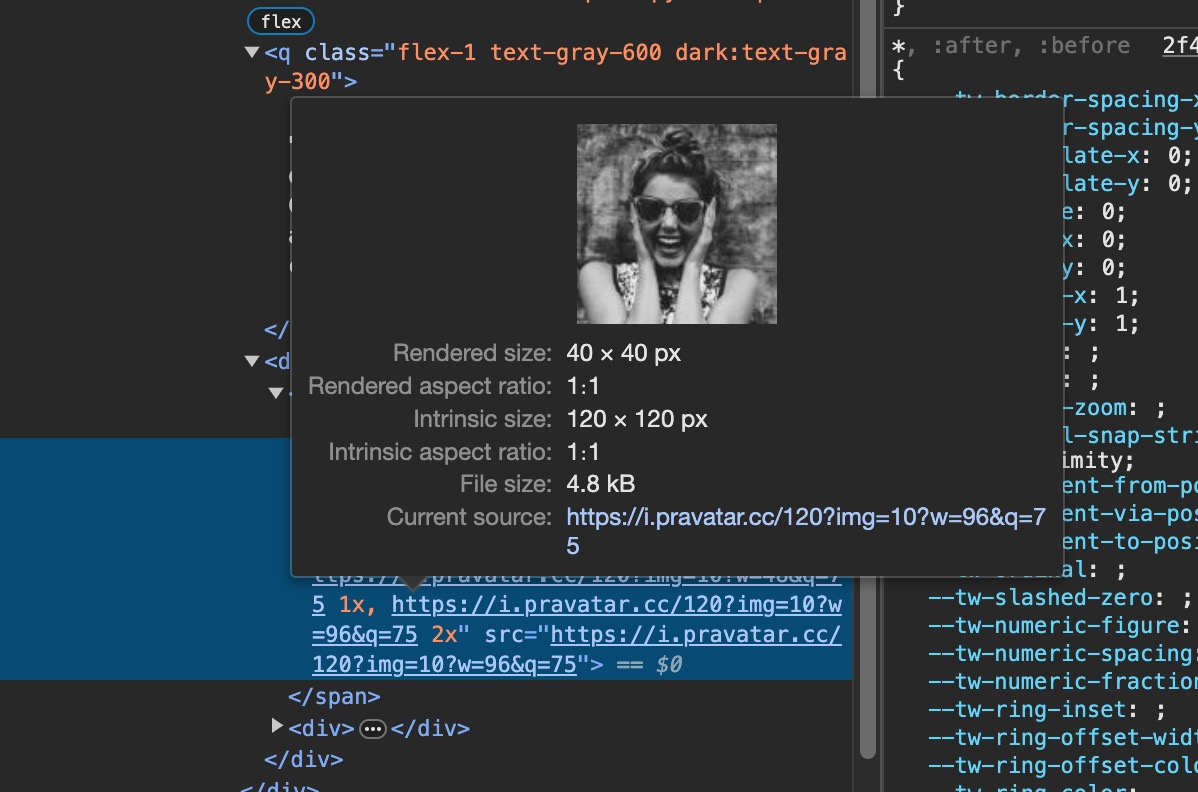
Task: Collapse the highlighted span's parent element
Action: click(x=276, y=393)
